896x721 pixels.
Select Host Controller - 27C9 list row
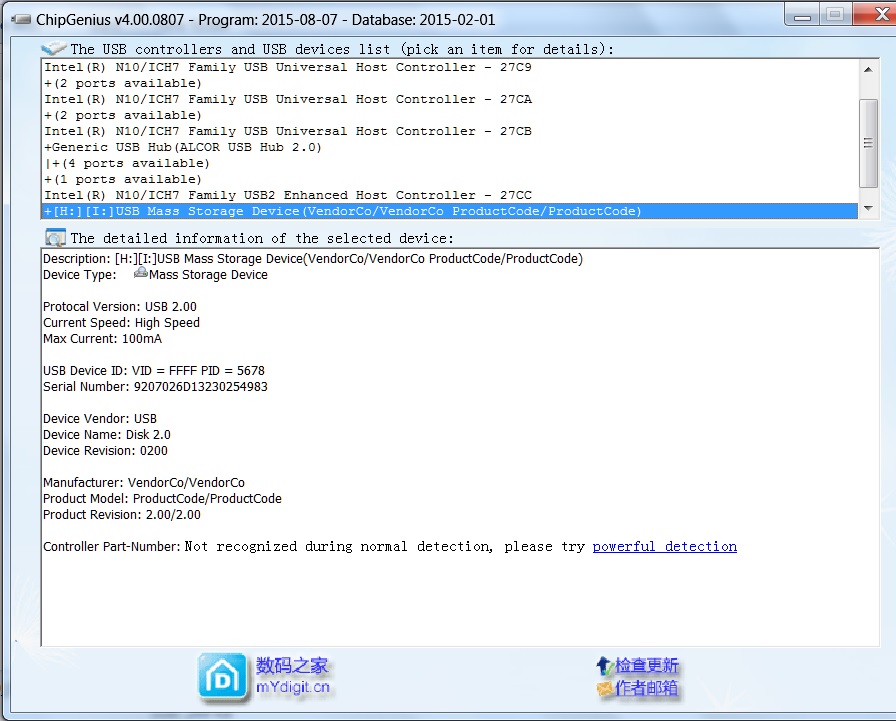click(x=450, y=67)
